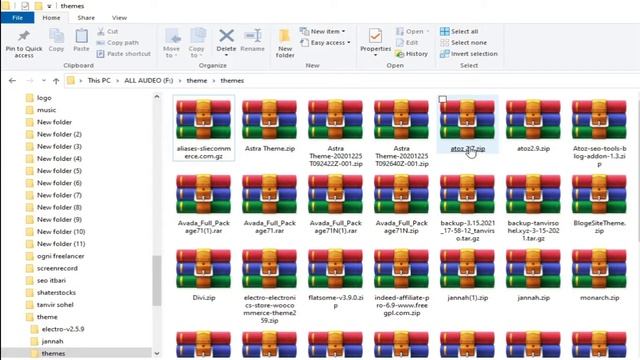Click Paste shortcut in ribbon

point(124,53)
